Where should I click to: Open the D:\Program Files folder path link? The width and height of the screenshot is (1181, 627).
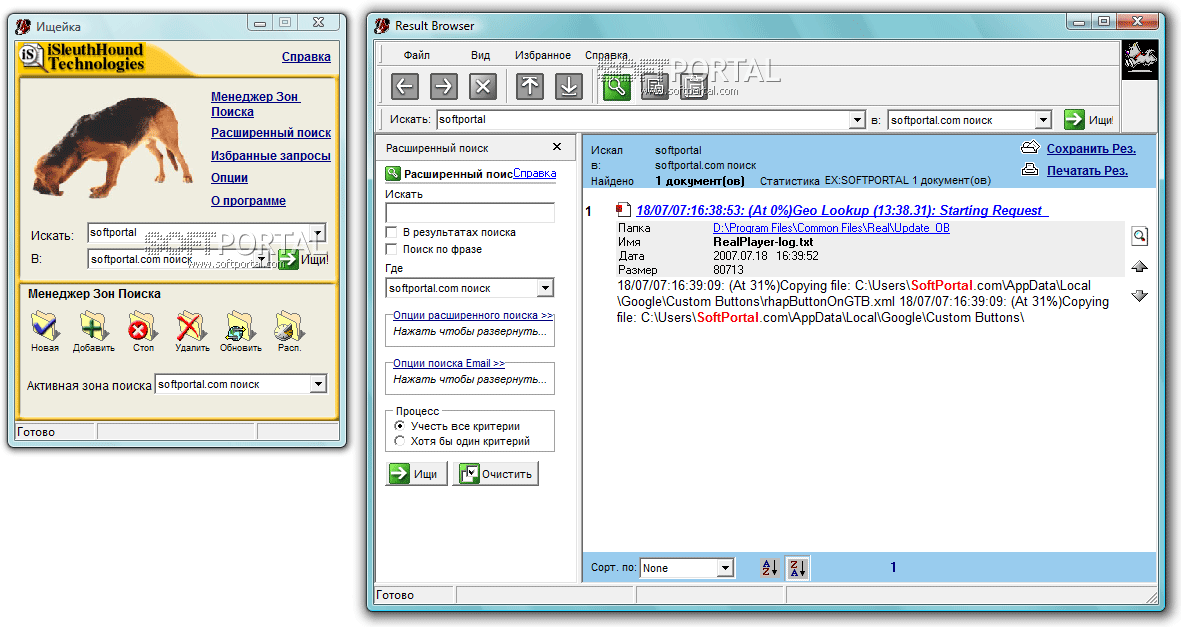(832, 228)
